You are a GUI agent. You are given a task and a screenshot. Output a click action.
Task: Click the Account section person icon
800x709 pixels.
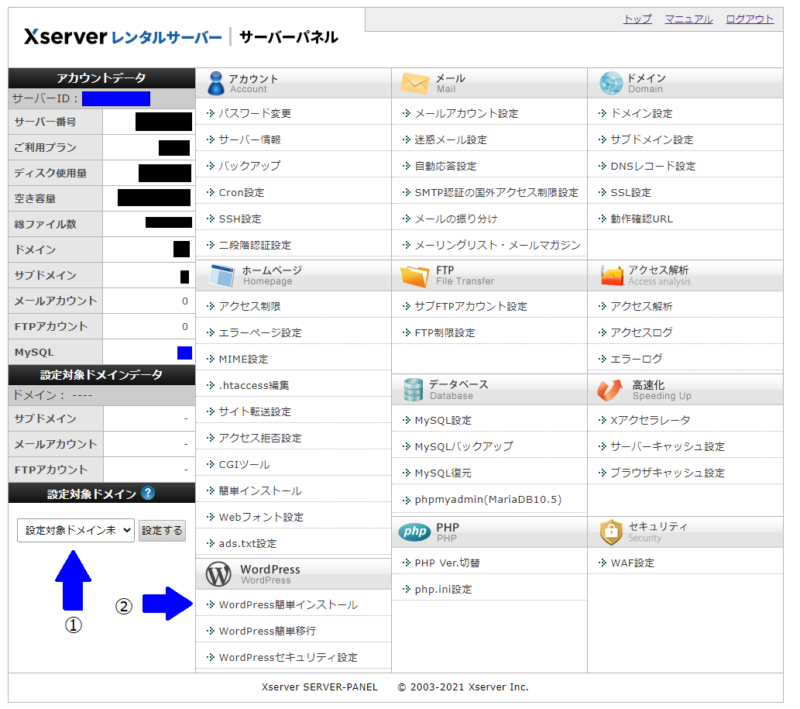click(216, 83)
